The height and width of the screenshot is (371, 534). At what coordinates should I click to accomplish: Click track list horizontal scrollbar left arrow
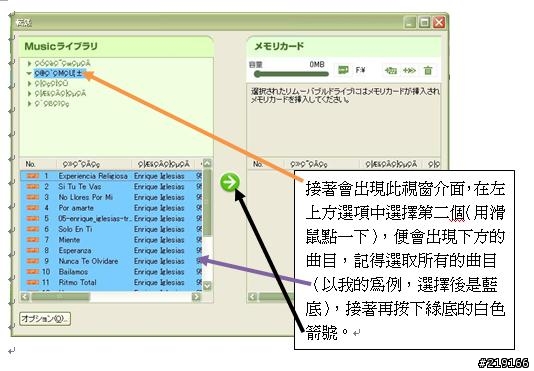(25, 296)
